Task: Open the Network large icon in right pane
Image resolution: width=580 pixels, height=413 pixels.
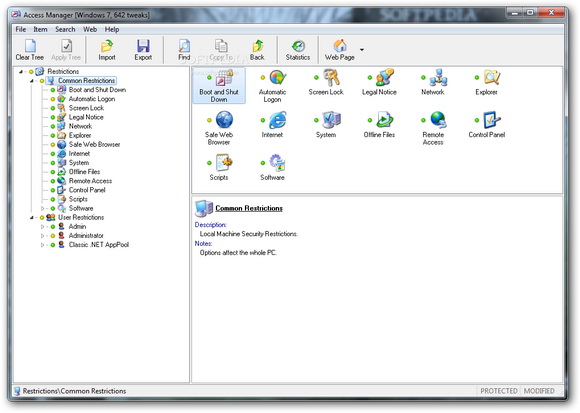Action: pos(439,77)
